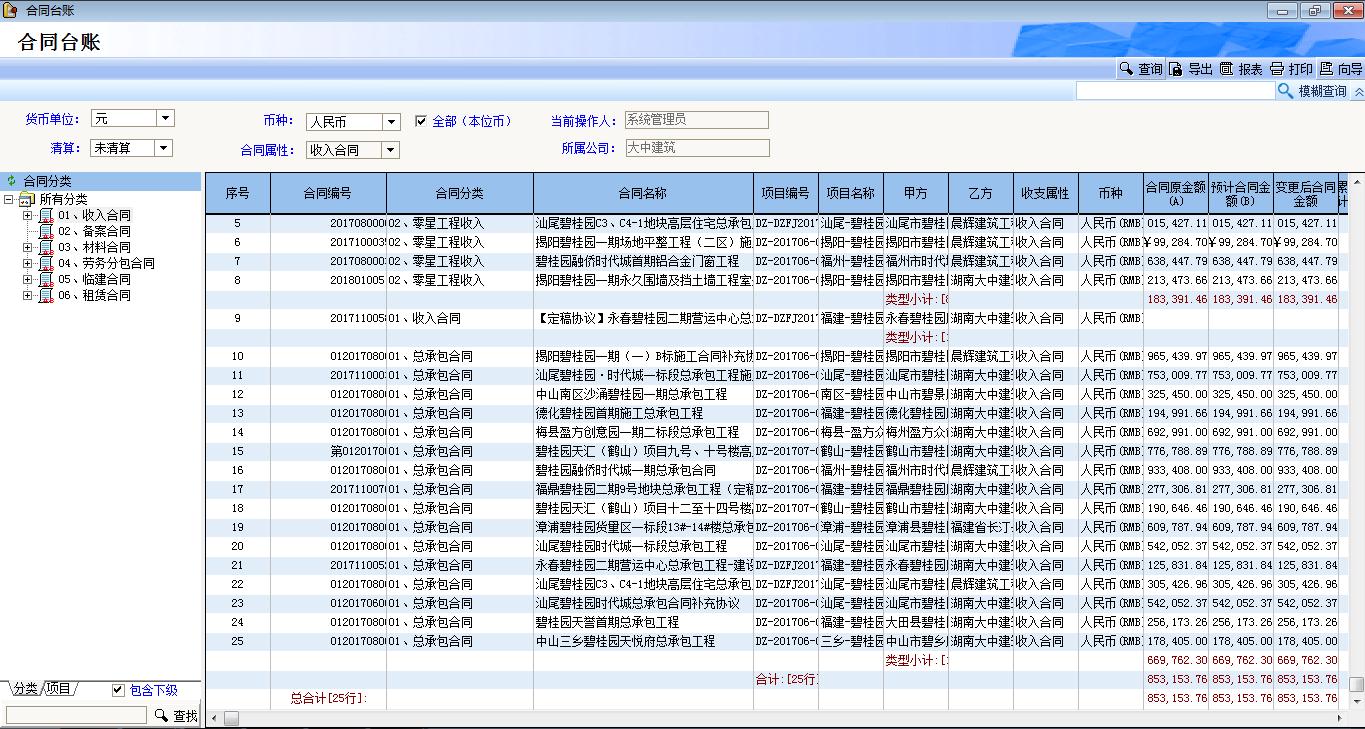Click the 导出 export icon
Image resolution: width=1365 pixels, height=729 pixels.
[1176, 69]
